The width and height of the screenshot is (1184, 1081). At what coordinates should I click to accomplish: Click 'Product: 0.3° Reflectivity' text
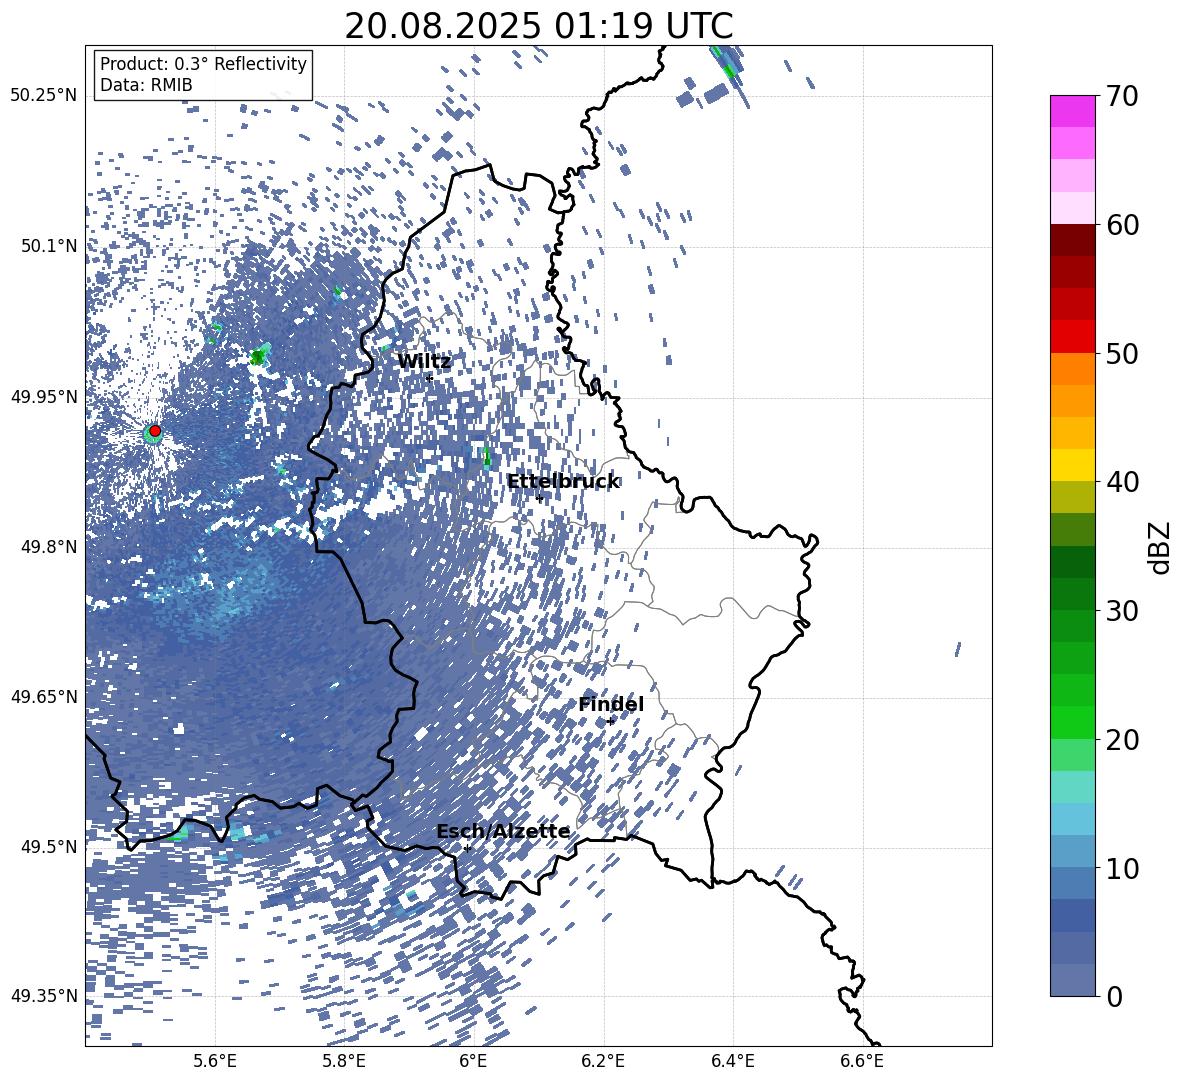tap(203, 64)
